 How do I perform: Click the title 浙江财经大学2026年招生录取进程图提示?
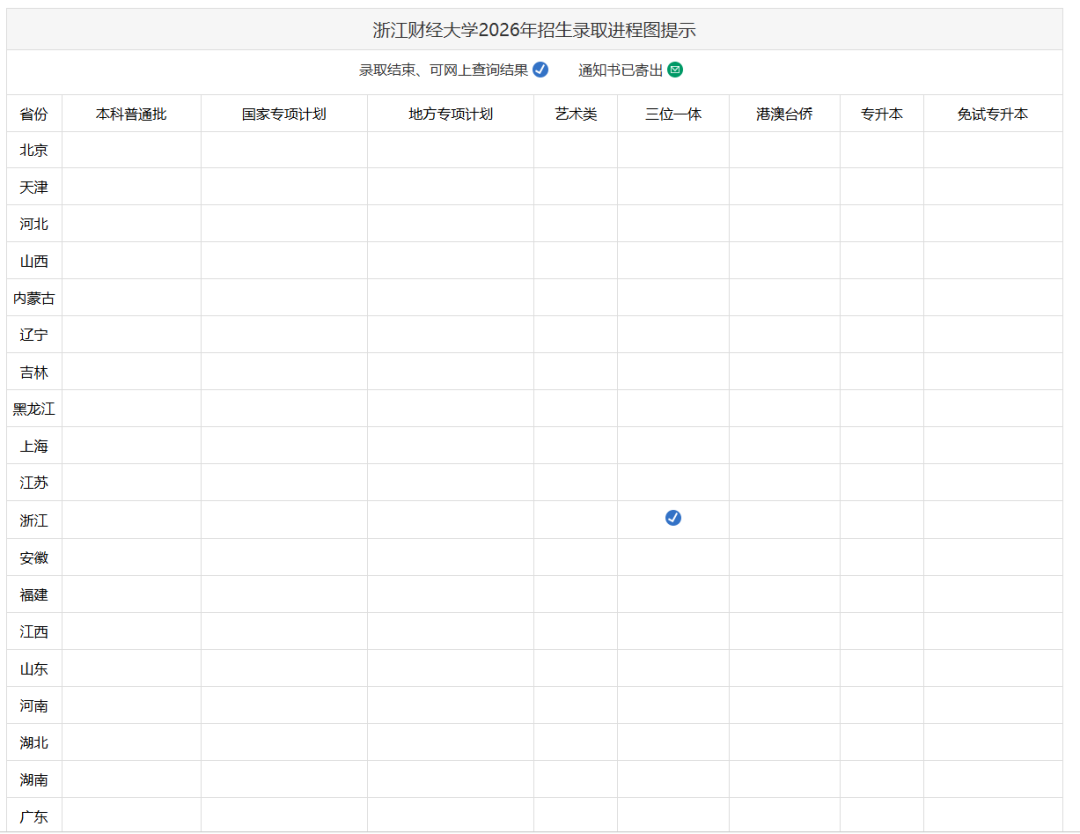[534, 30]
